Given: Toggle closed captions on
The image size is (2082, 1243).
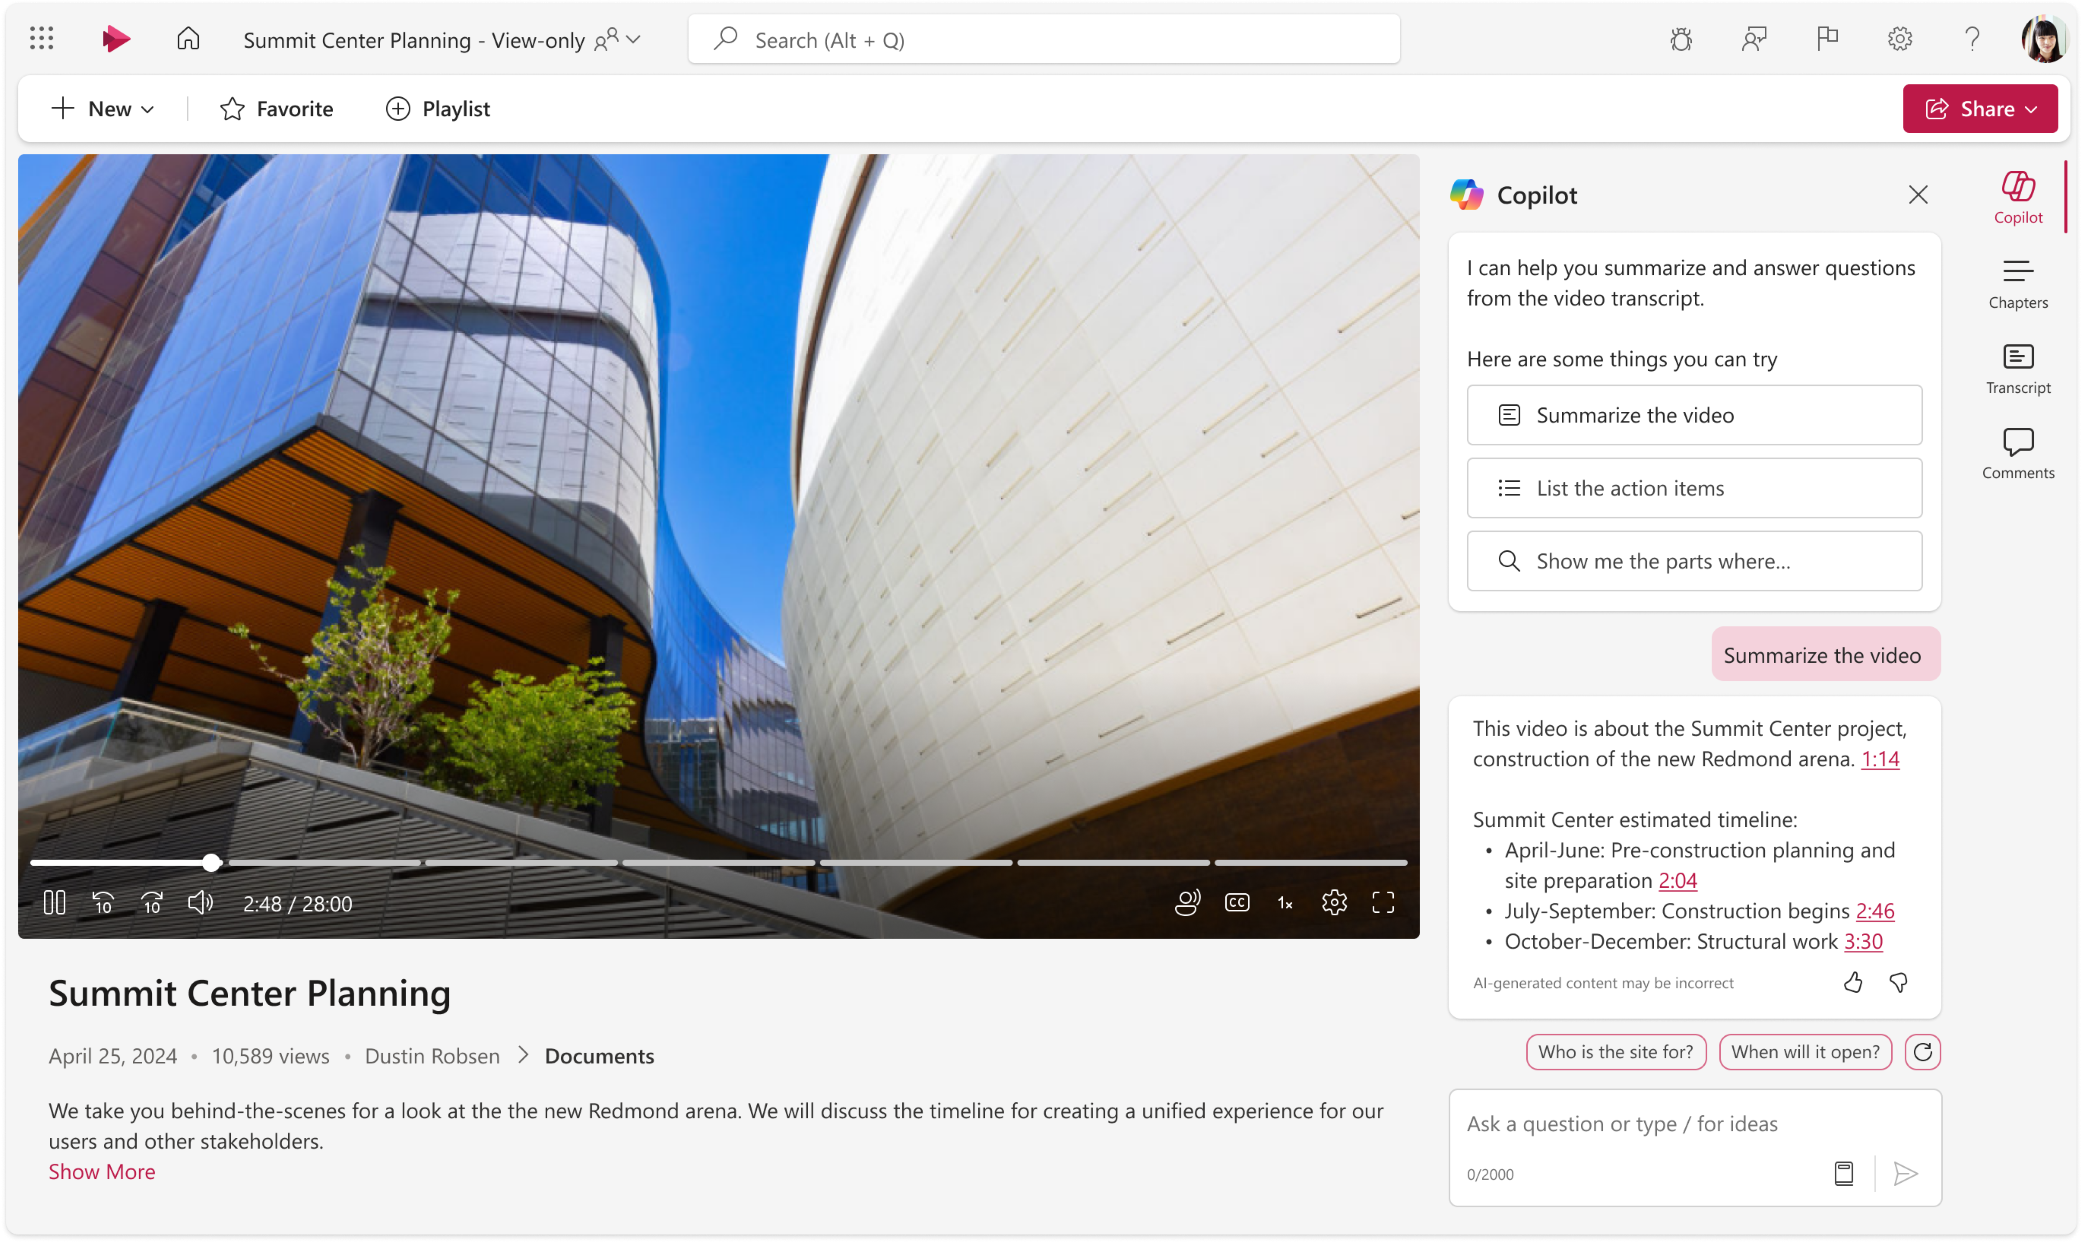Looking at the screenshot, I should (1237, 903).
